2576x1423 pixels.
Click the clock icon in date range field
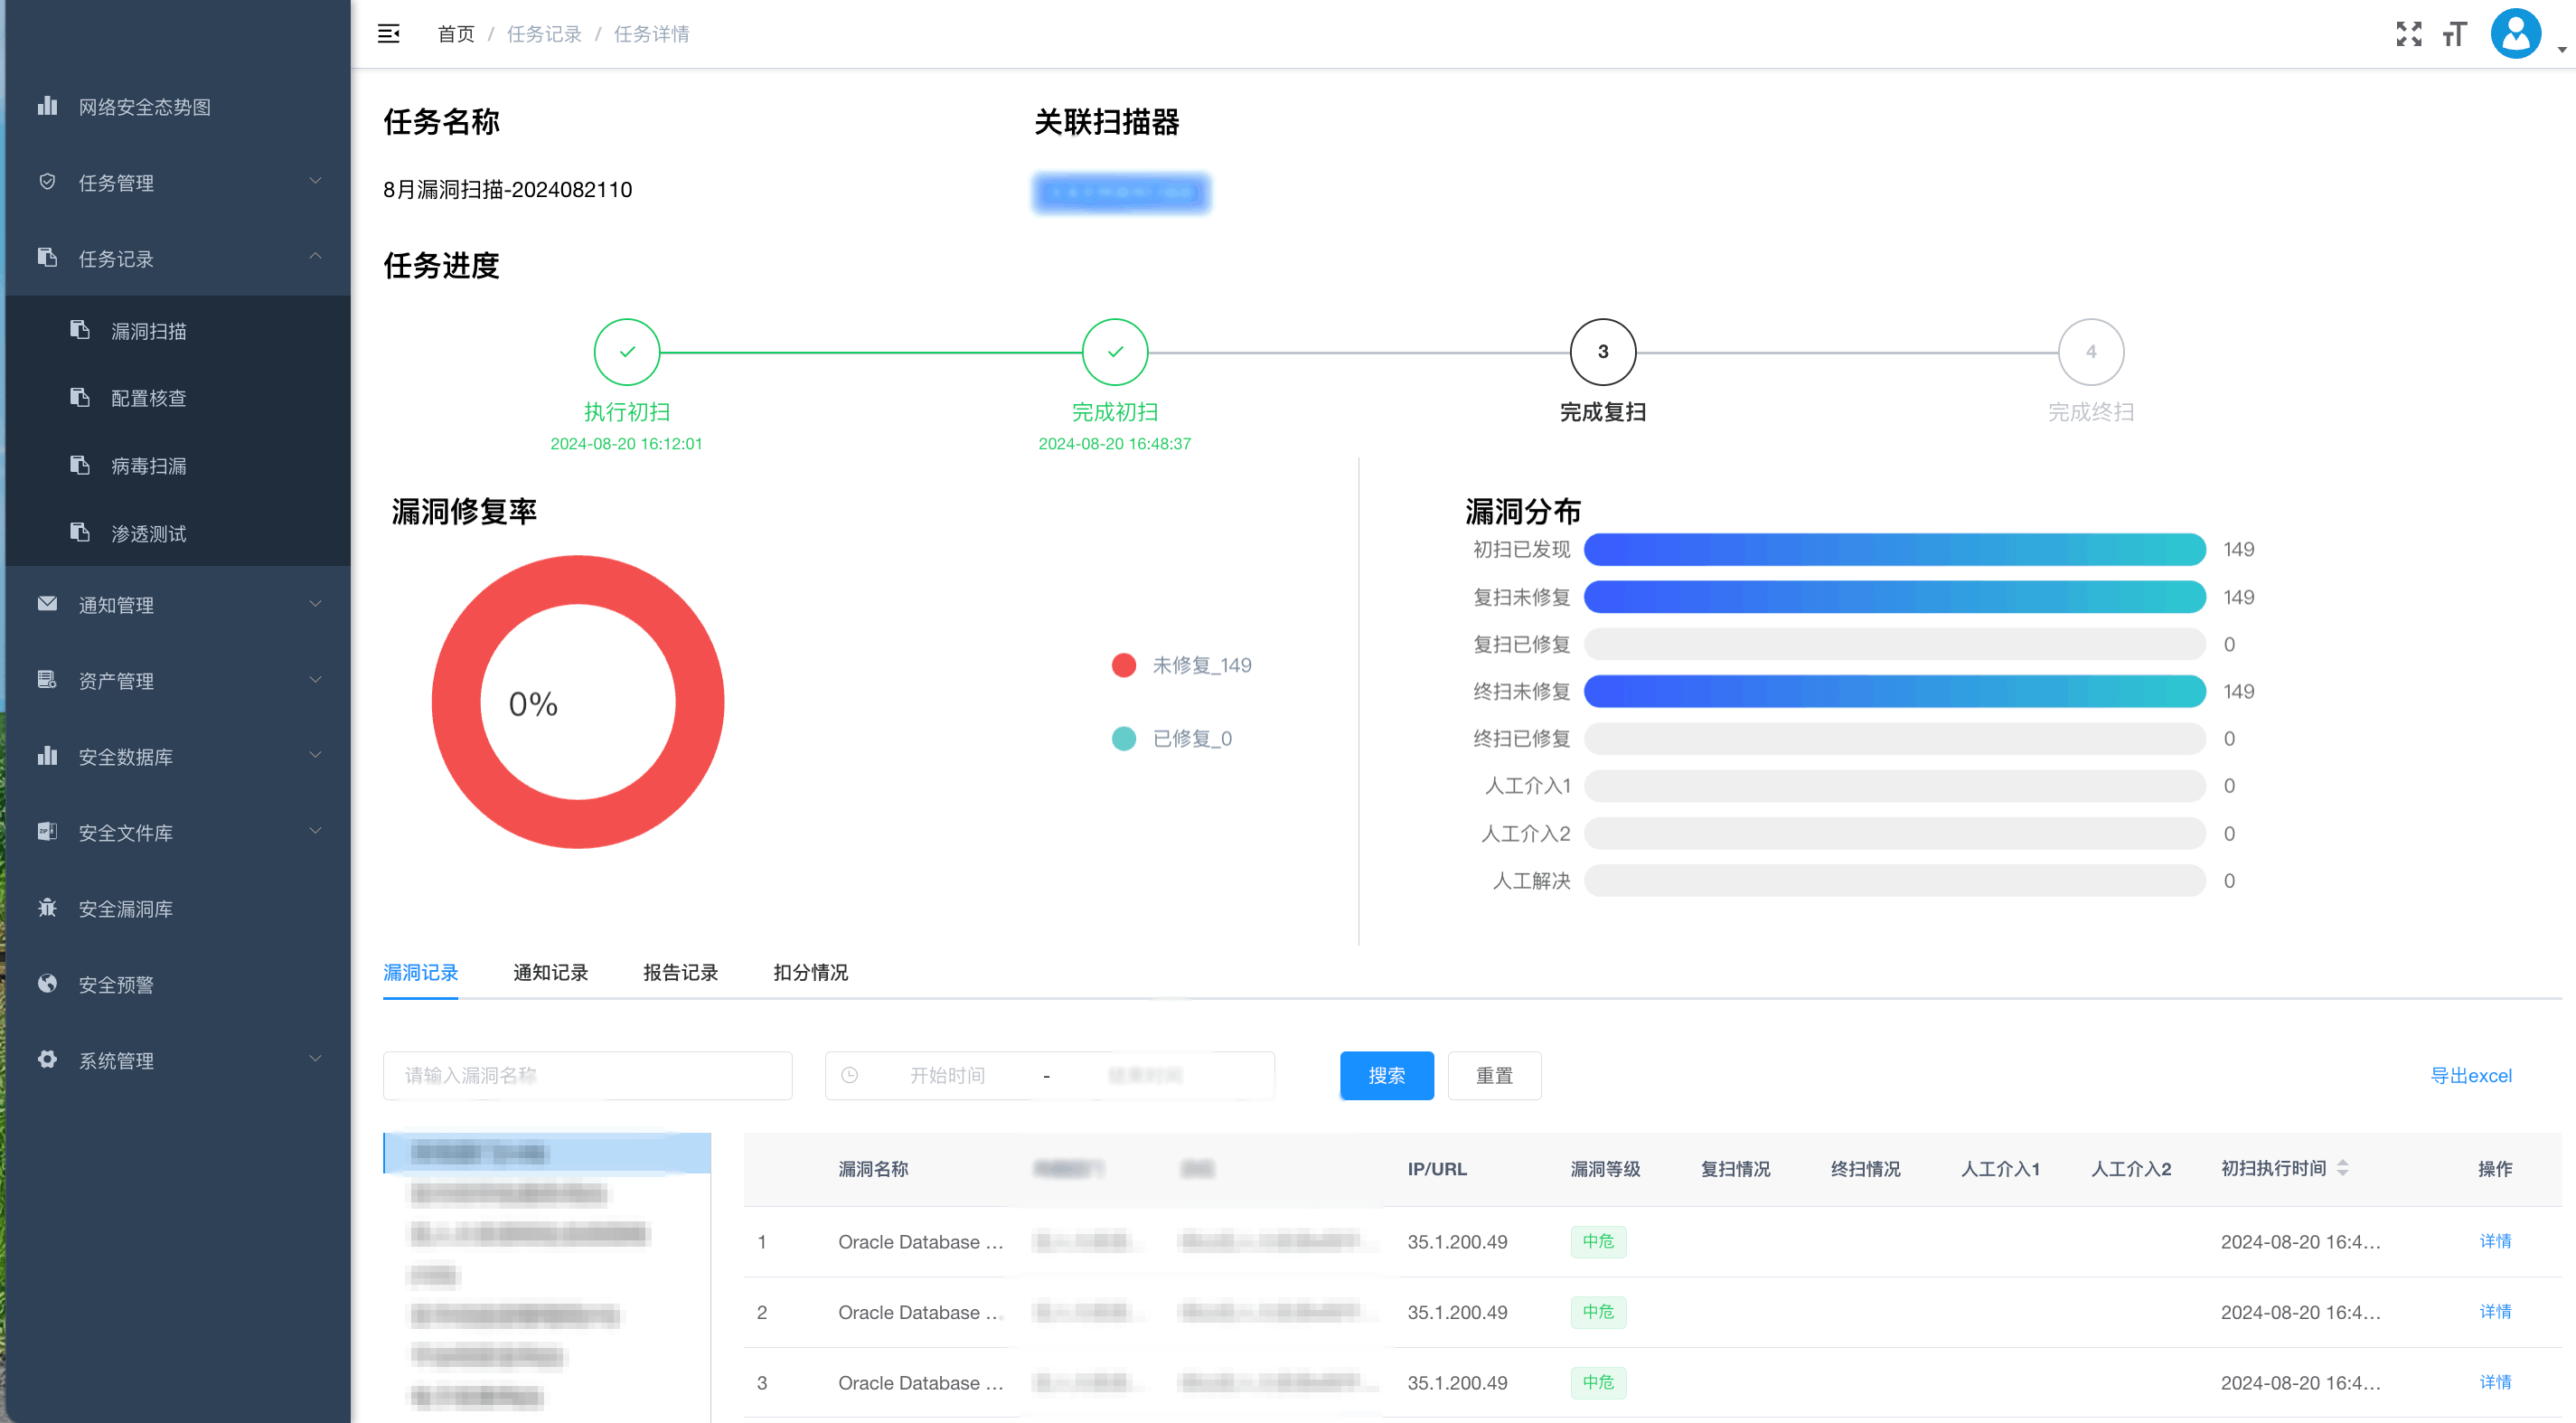(x=850, y=1075)
